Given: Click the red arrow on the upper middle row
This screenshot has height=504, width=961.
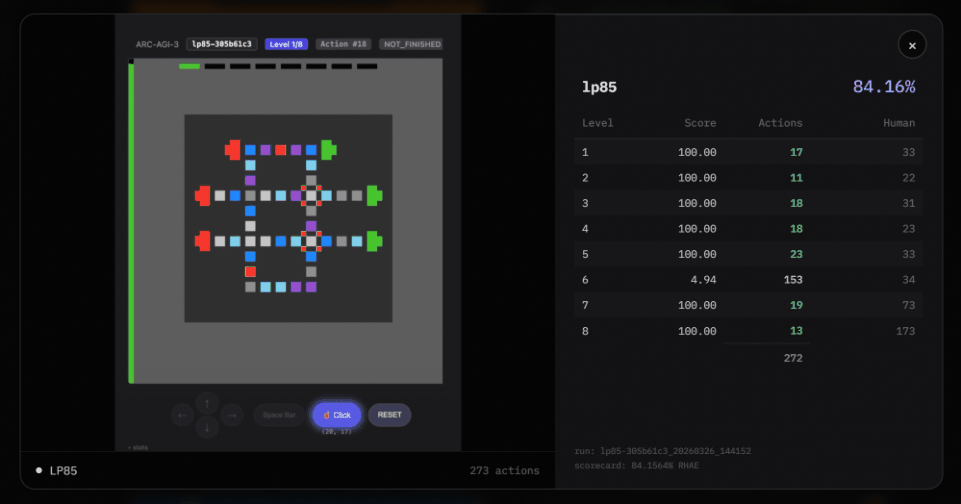Looking at the screenshot, I should coord(203,196).
